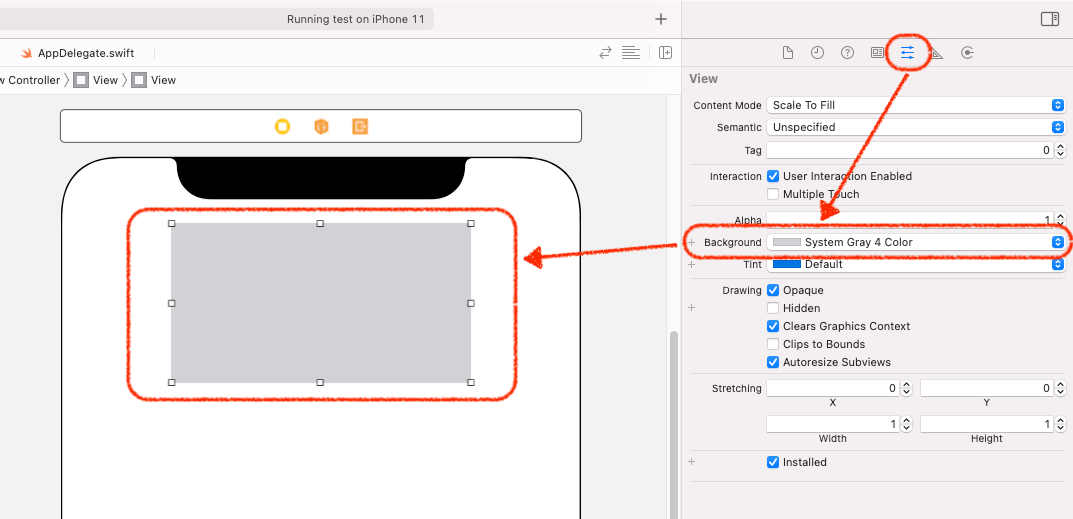Enable the Hidden checkbox
The image size is (1073, 519).
pos(773,308)
